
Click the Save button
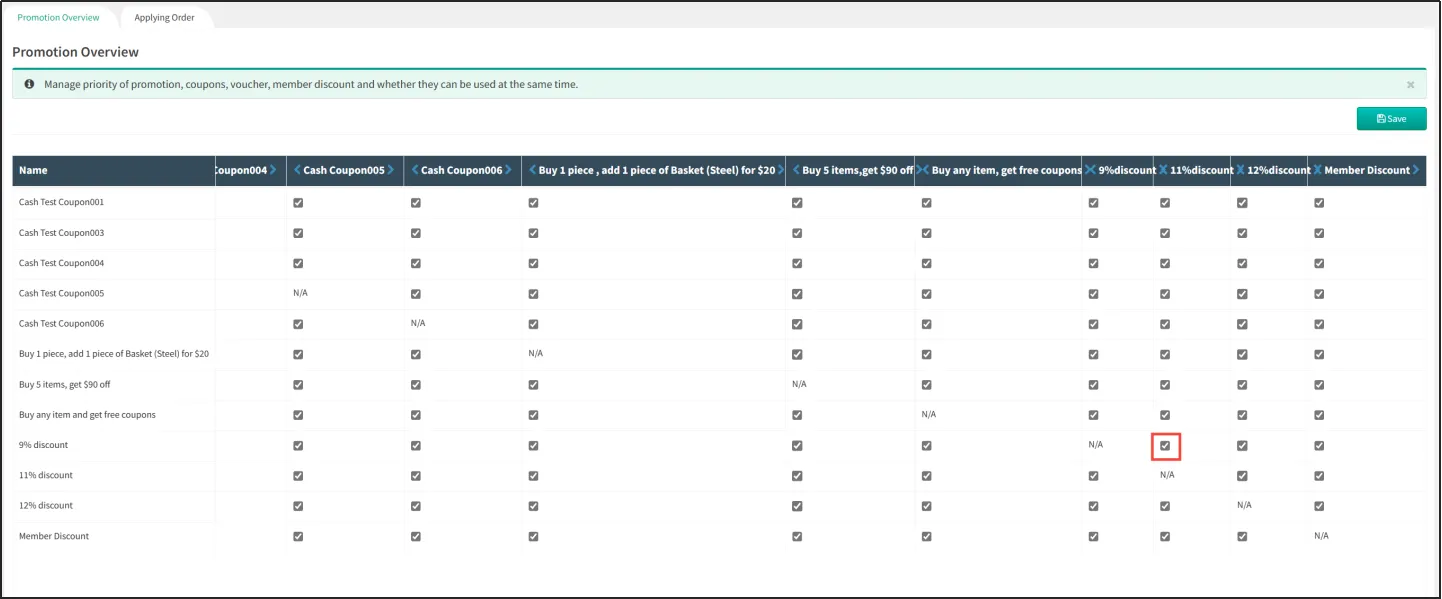(x=1391, y=119)
